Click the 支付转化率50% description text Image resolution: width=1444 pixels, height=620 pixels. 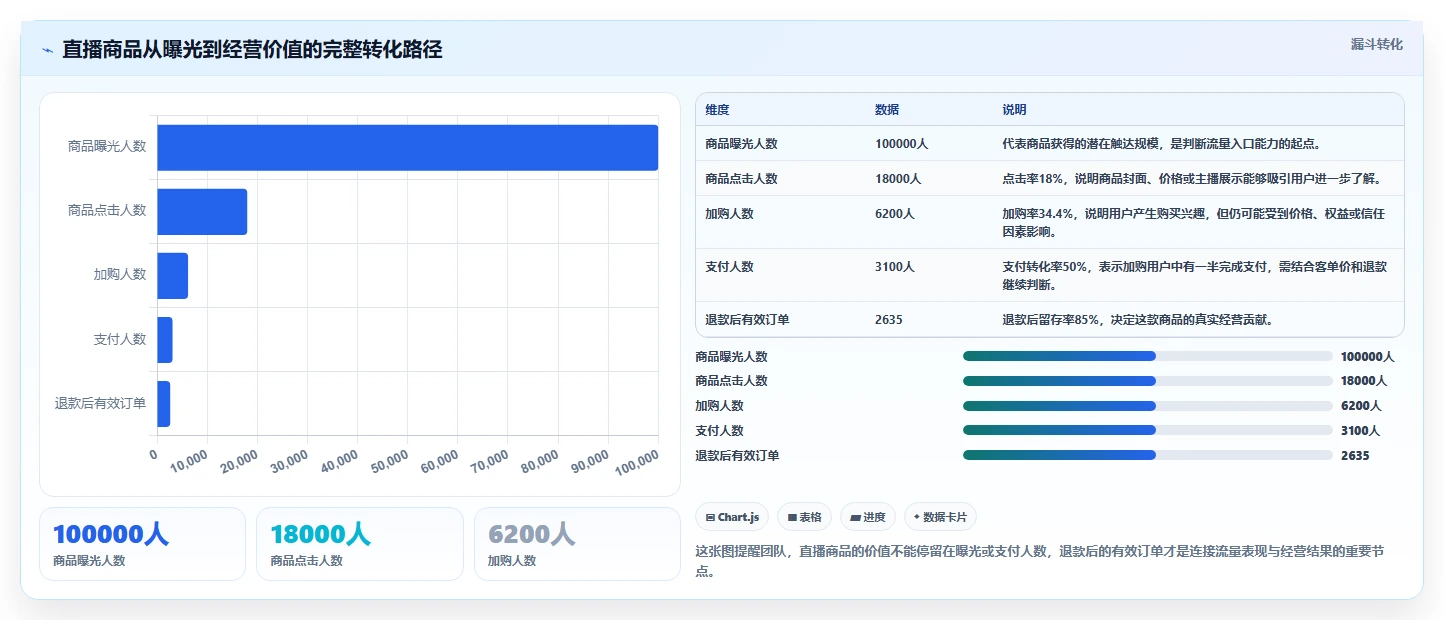[x=1195, y=276]
